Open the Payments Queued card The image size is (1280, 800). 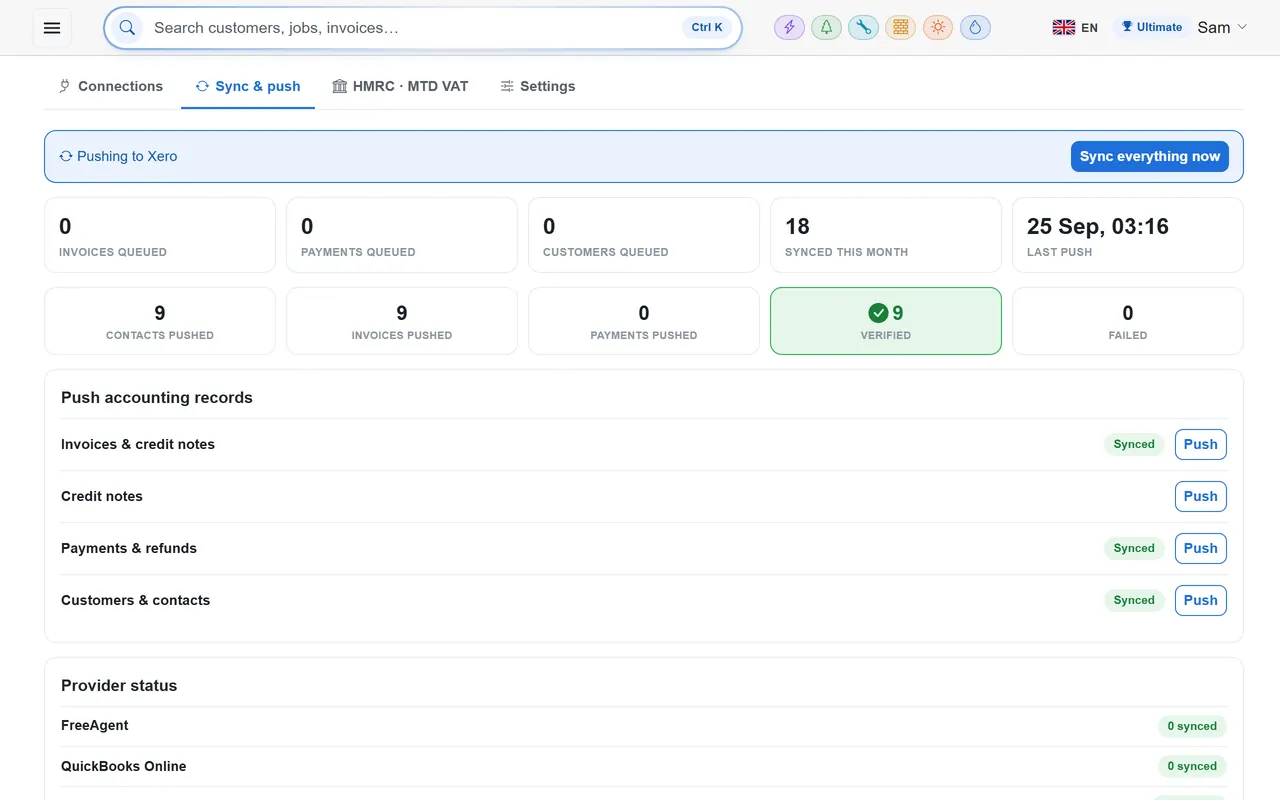click(x=402, y=235)
